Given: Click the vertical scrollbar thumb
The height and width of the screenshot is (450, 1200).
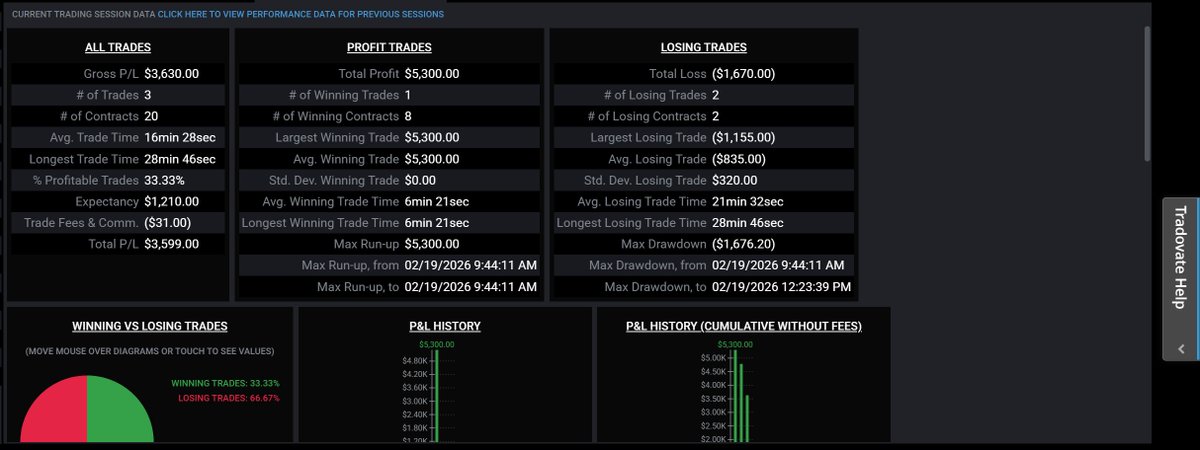Looking at the screenshot, I should 1148,95.
